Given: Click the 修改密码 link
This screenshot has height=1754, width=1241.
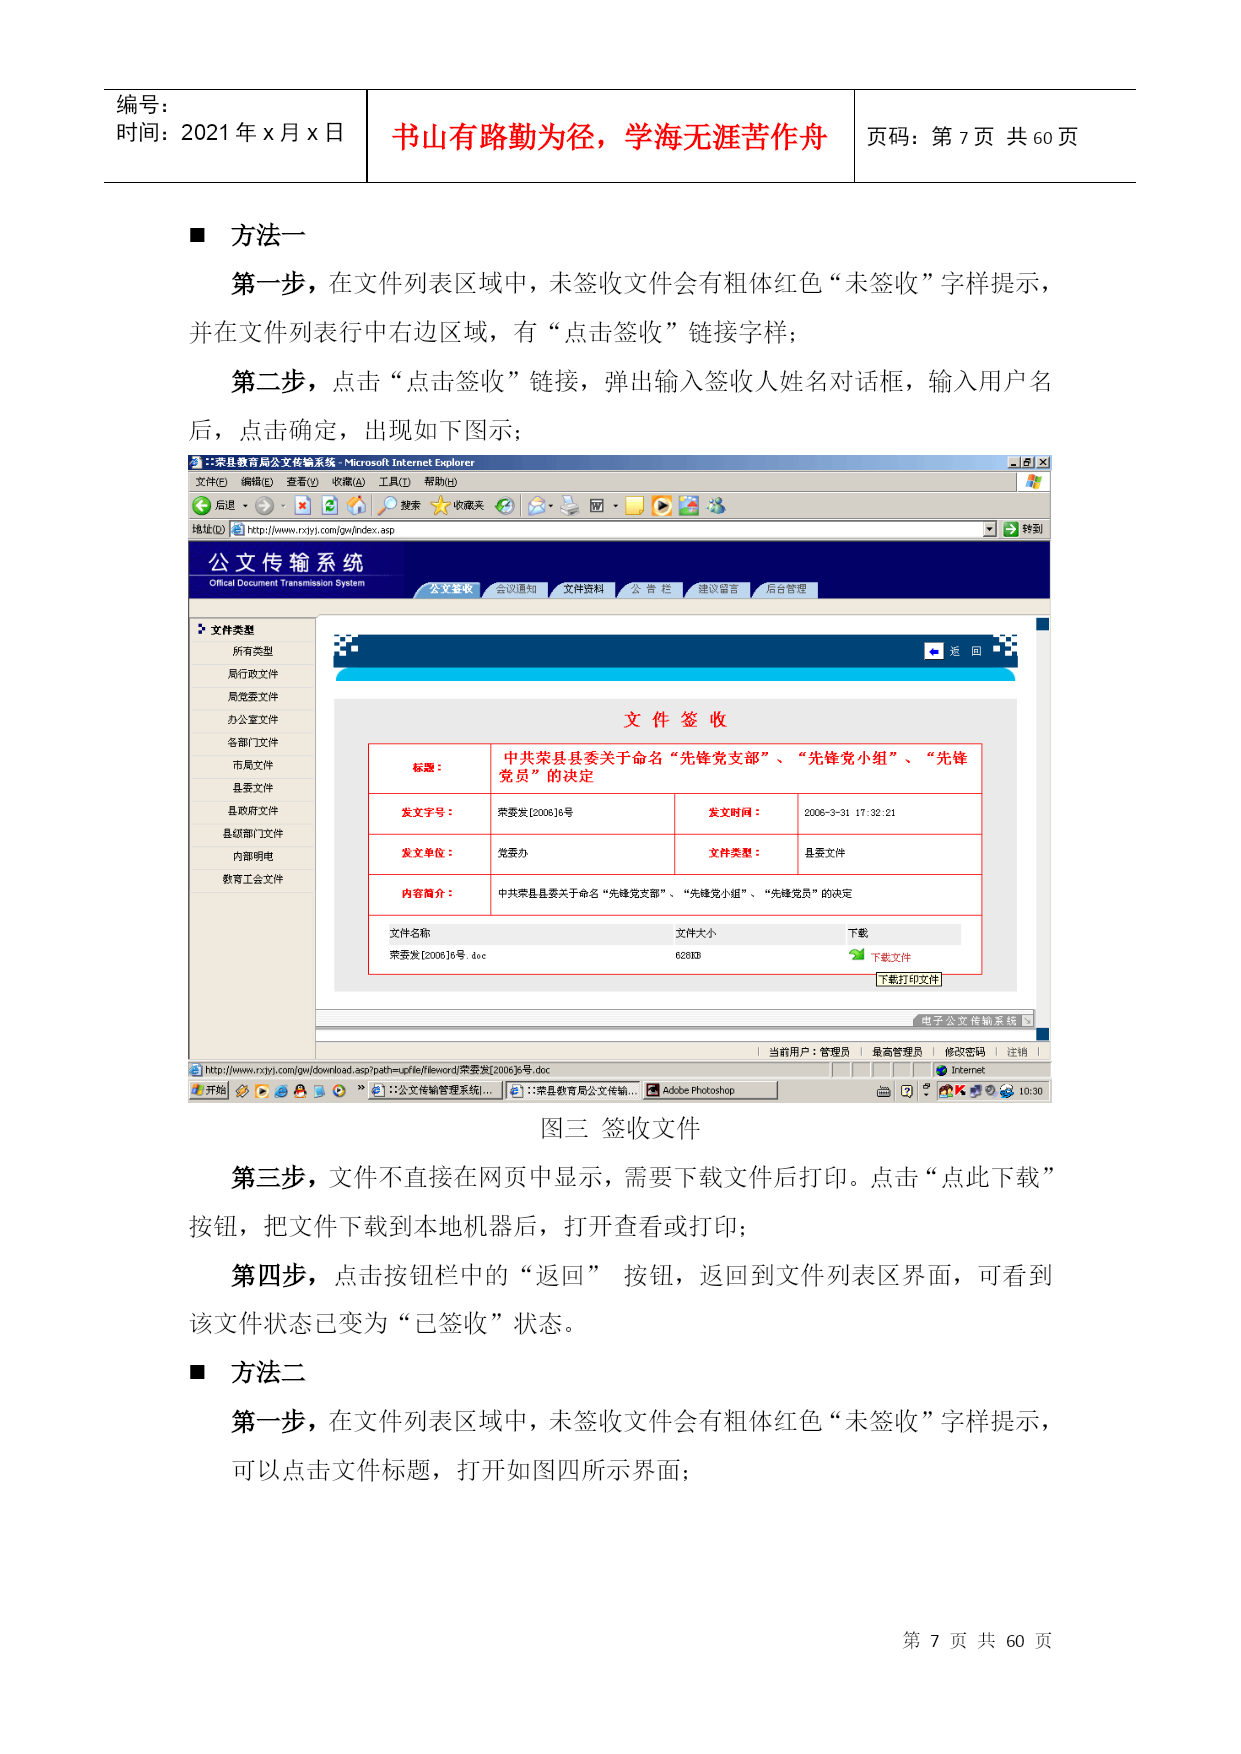Looking at the screenshot, I should [x=965, y=1052].
